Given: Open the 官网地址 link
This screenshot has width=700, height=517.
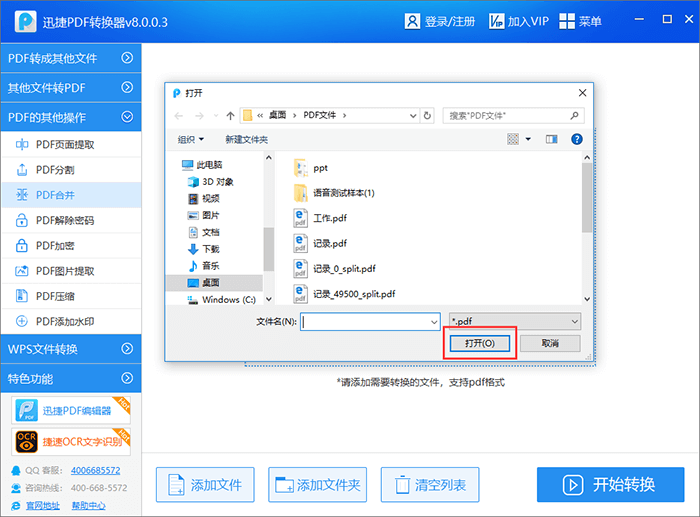Looking at the screenshot, I should pyautogui.click(x=42, y=505).
